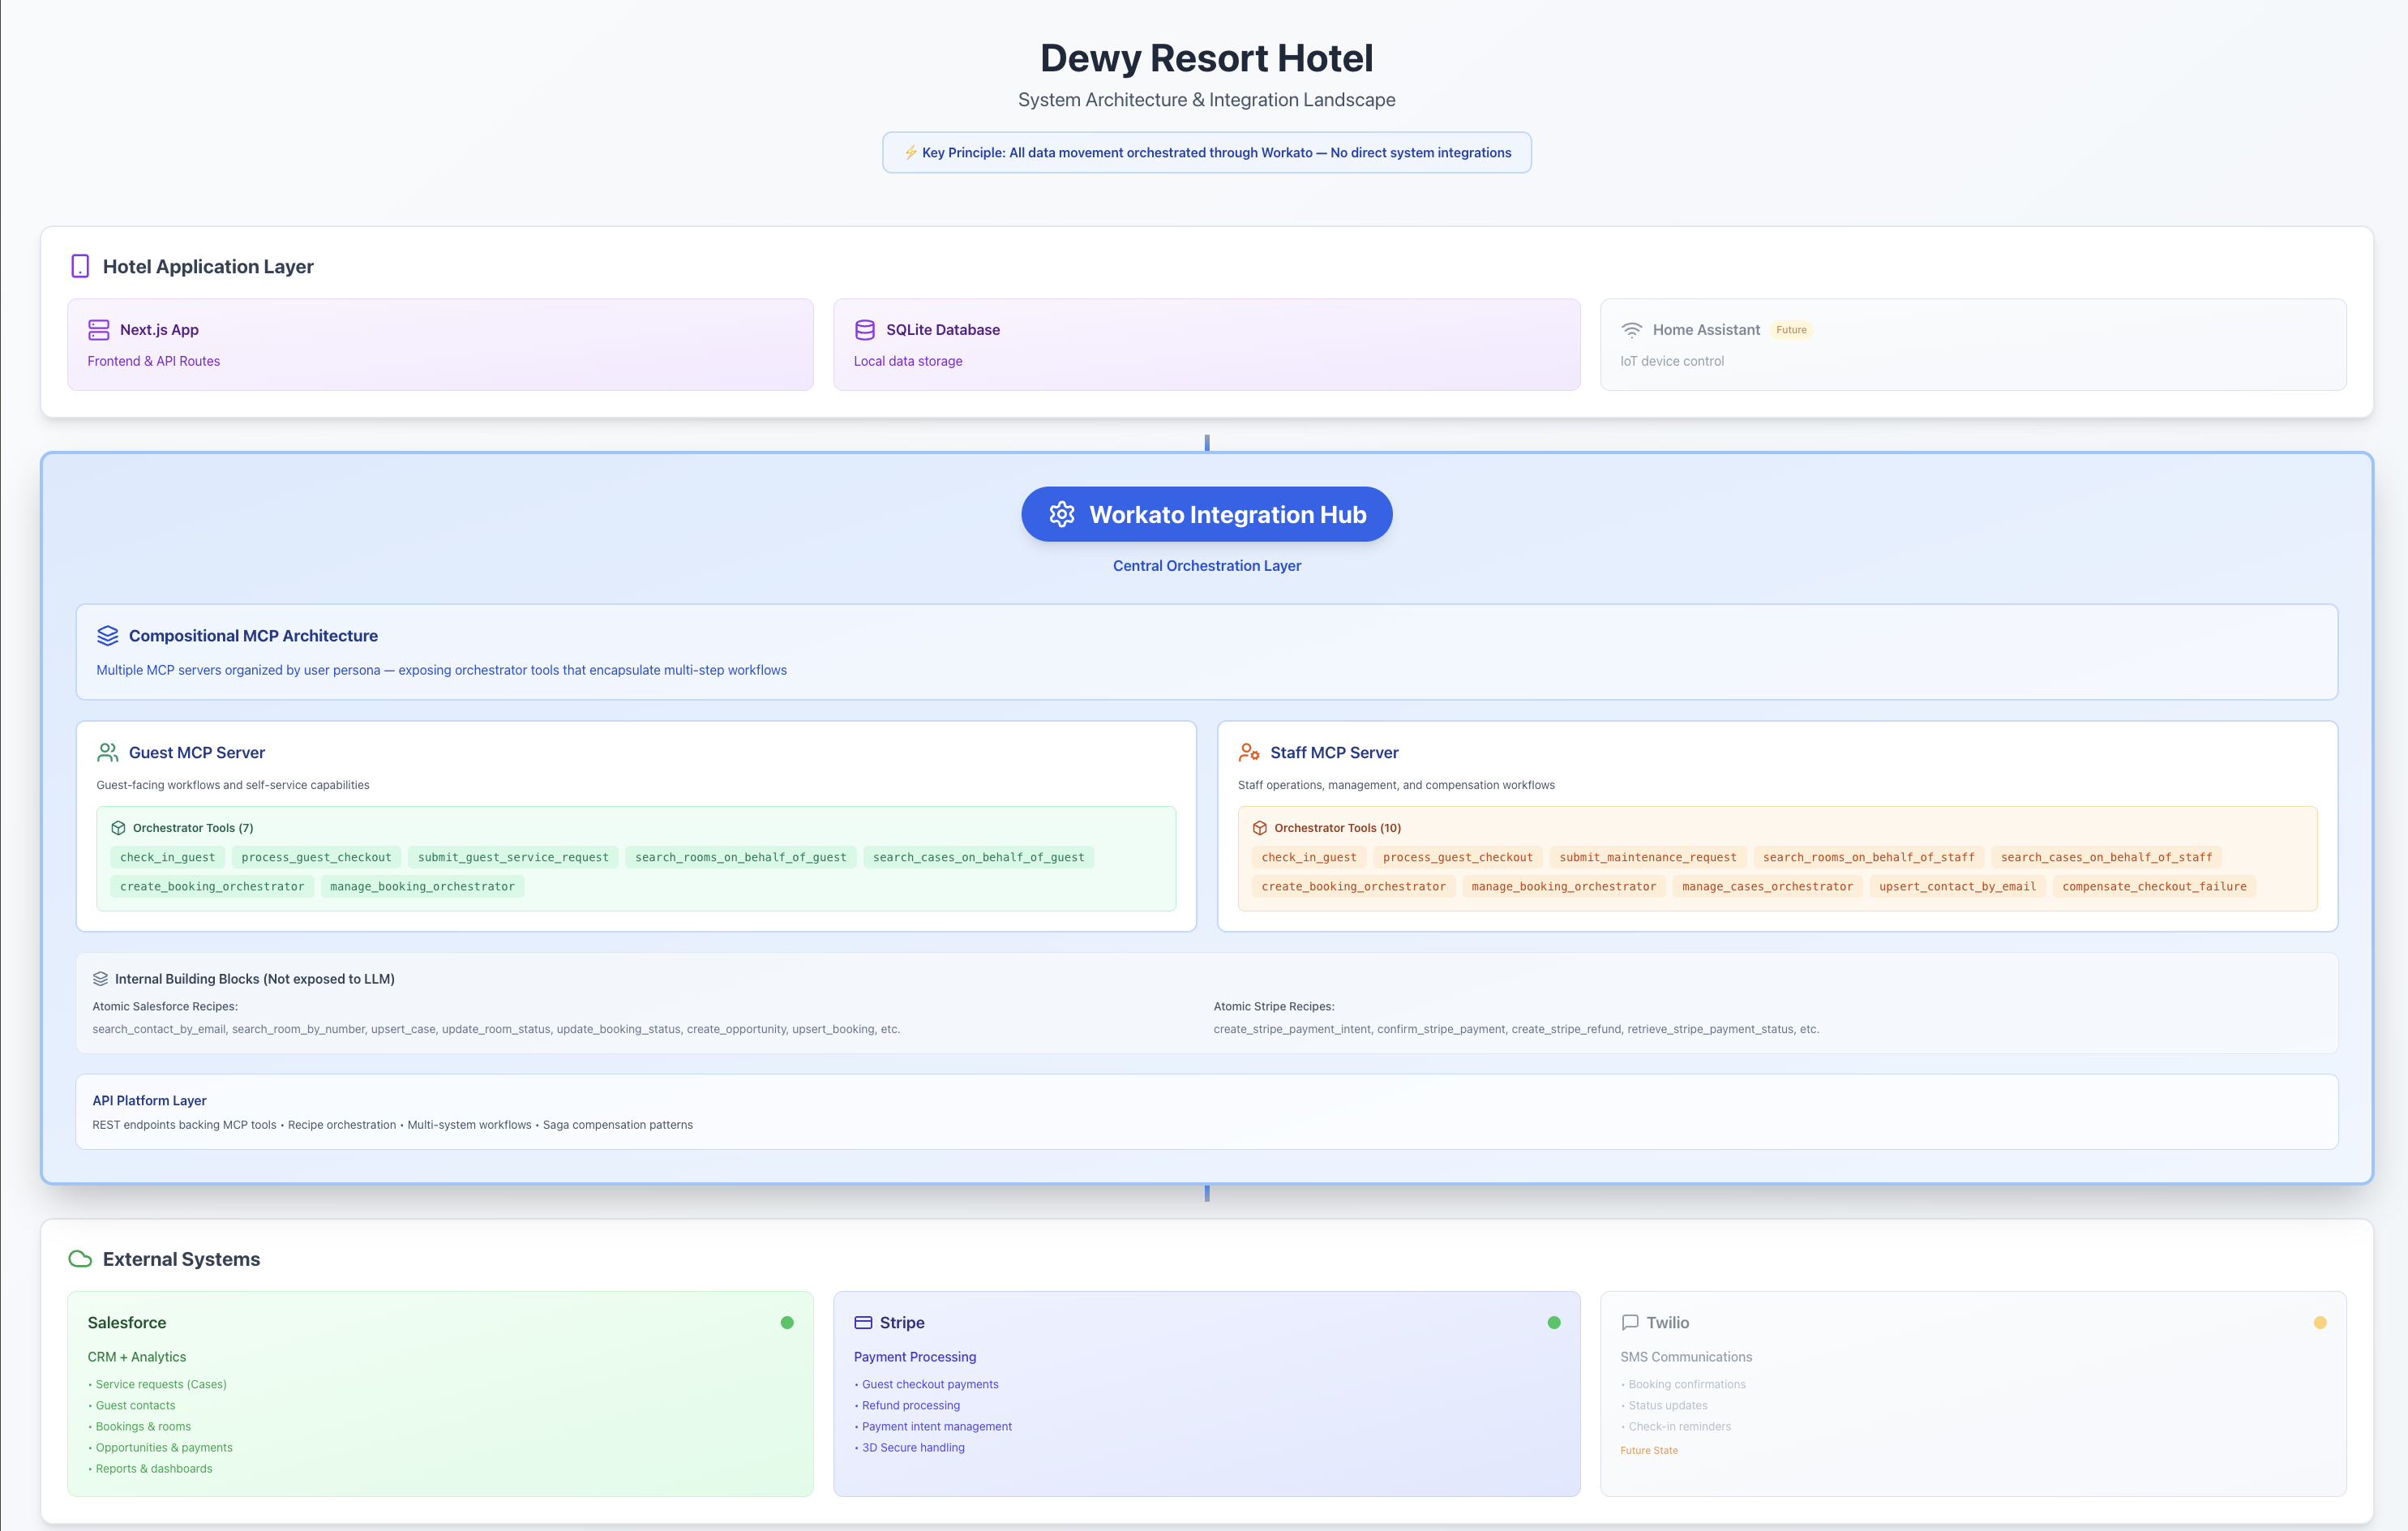Click the Dewy Resort Hotel title
The height and width of the screenshot is (1531, 2408).
pyautogui.click(x=1207, y=58)
